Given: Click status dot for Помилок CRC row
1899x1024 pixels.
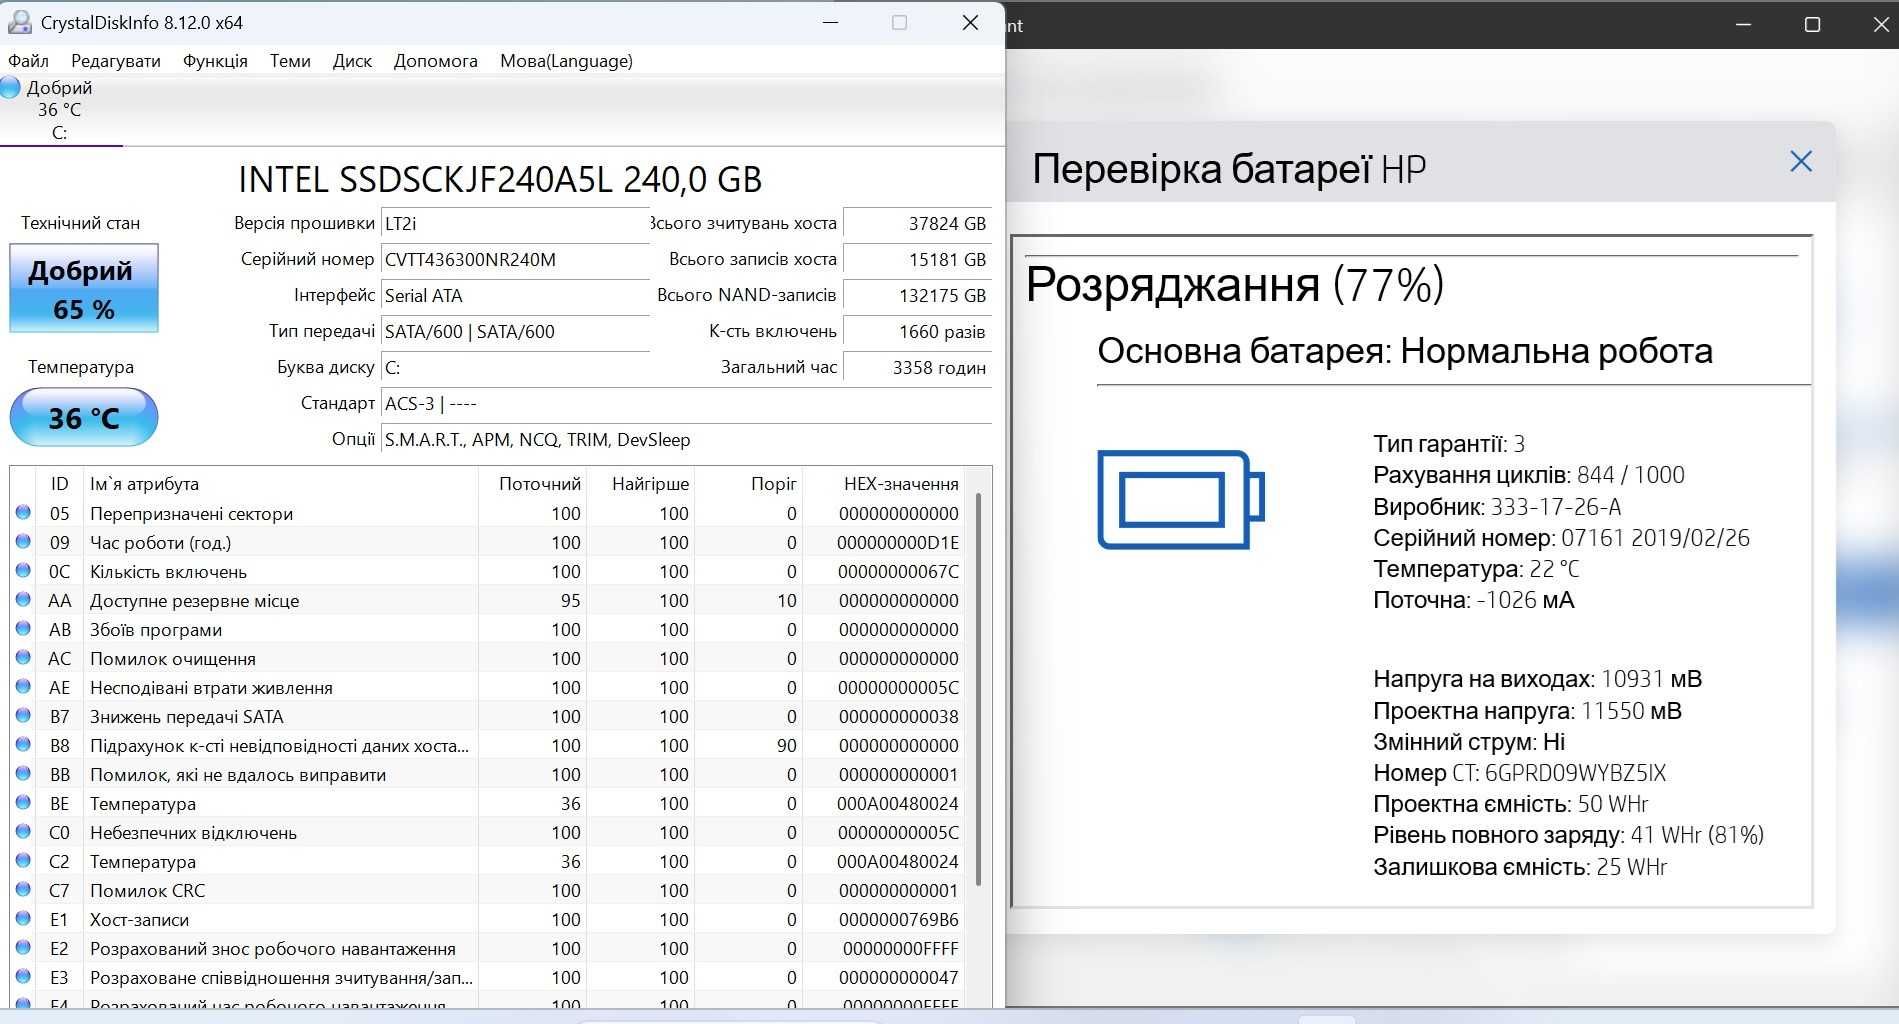Looking at the screenshot, I should click(23, 890).
